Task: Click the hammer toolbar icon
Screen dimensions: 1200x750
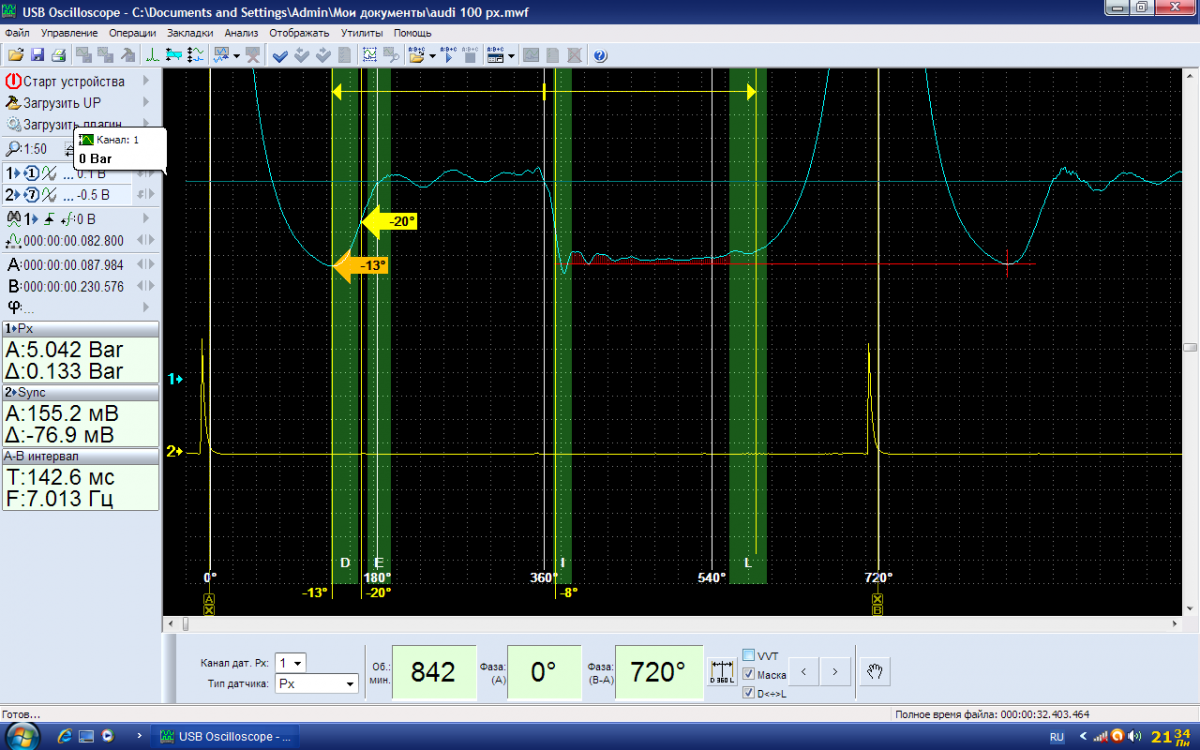Action: coord(127,55)
